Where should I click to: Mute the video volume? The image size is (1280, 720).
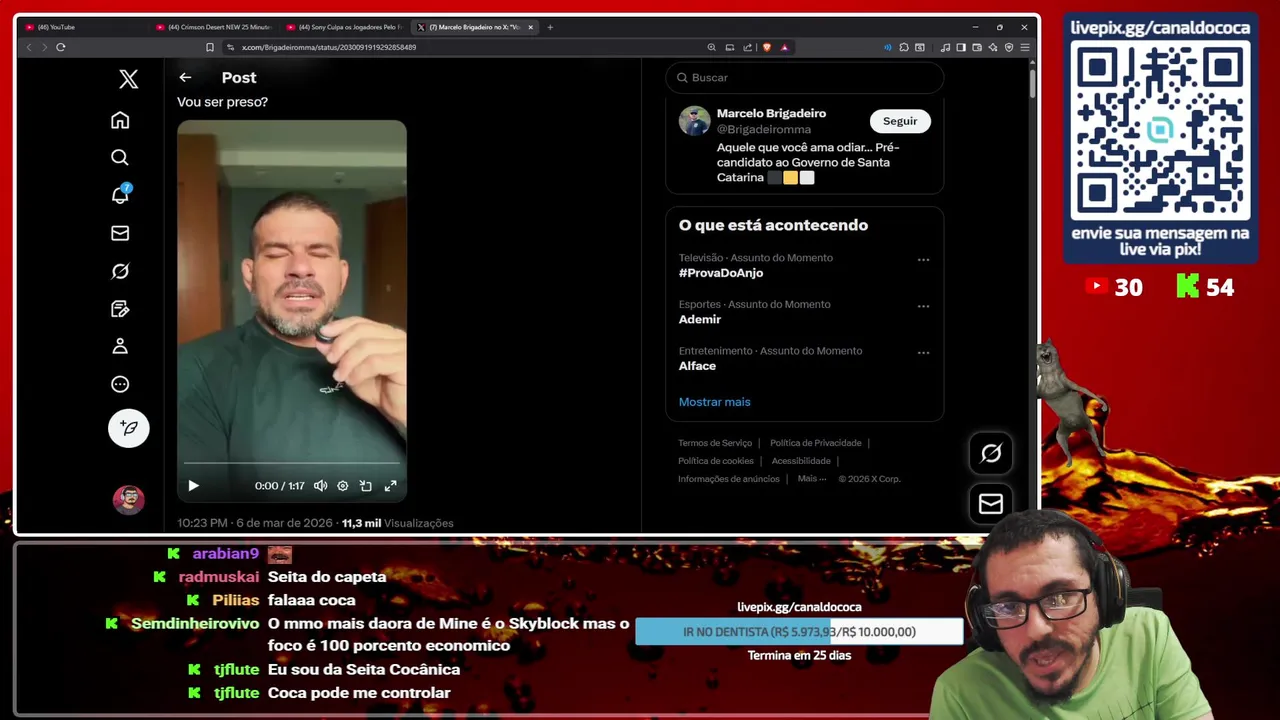click(x=320, y=486)
